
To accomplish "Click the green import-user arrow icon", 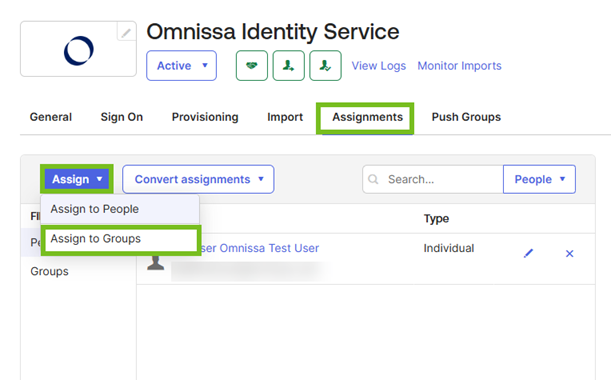I will pyautogui.click(x=288, y=65).
